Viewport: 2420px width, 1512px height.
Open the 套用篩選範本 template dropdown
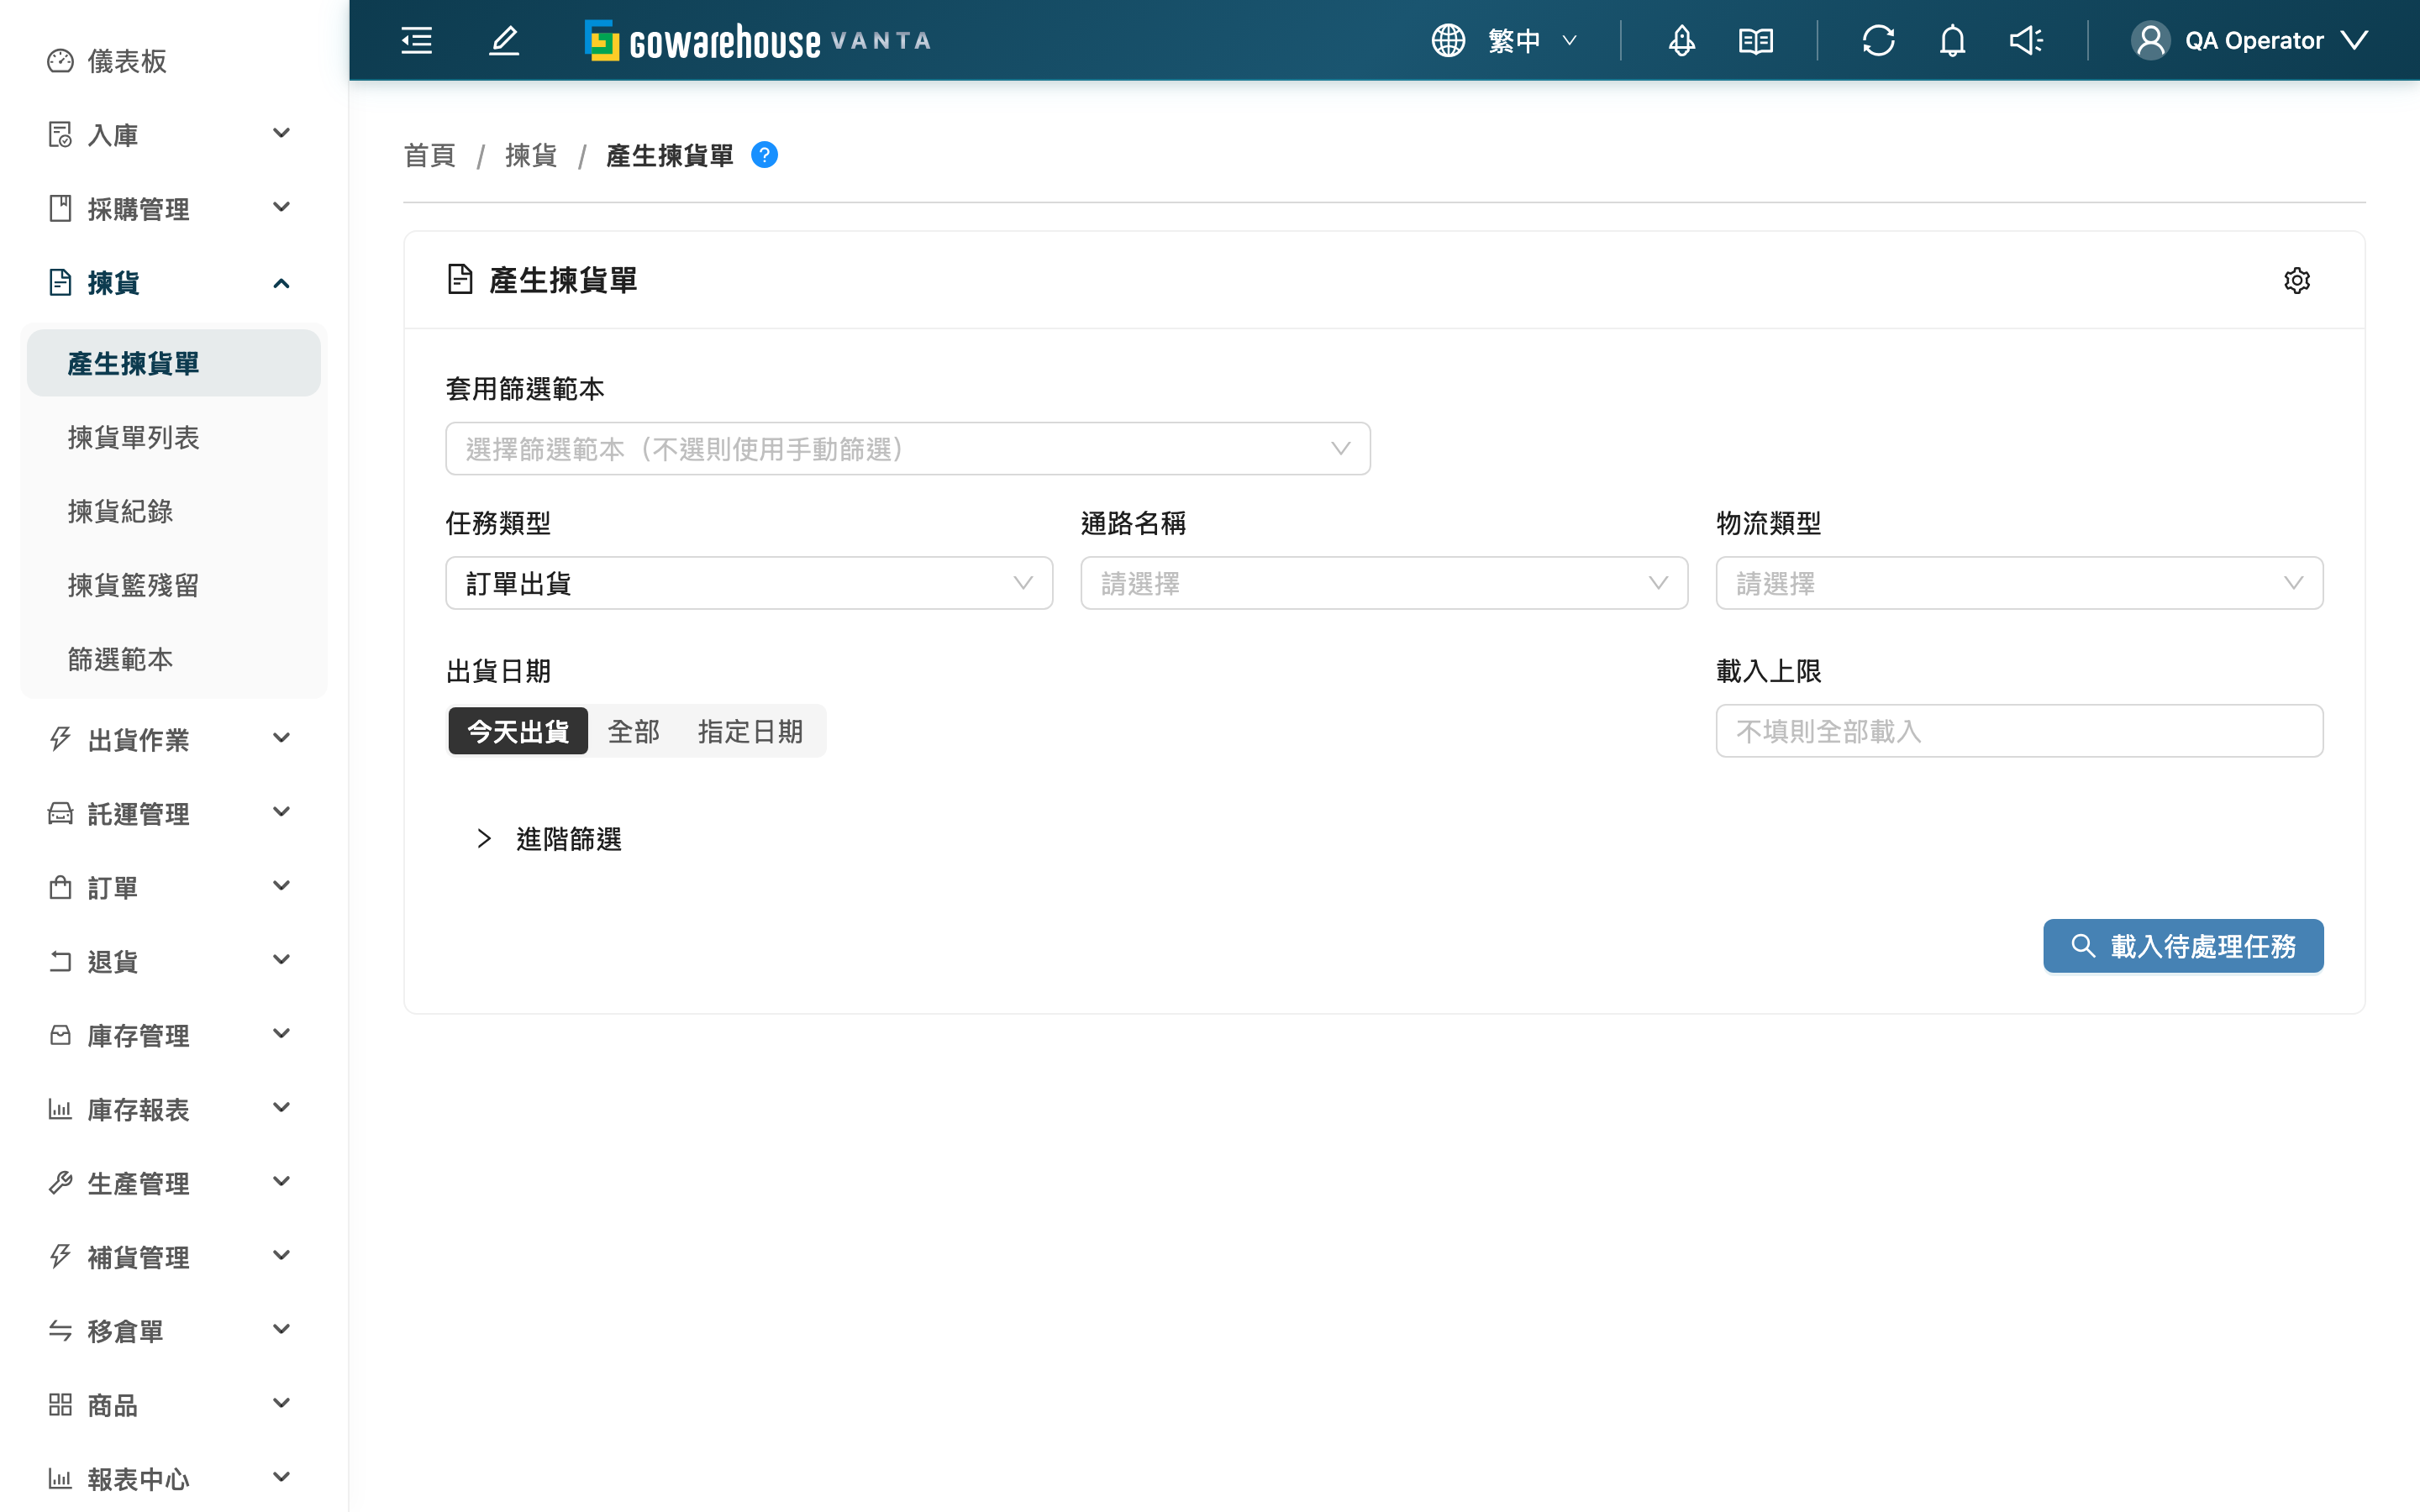[x=907, y=449]
